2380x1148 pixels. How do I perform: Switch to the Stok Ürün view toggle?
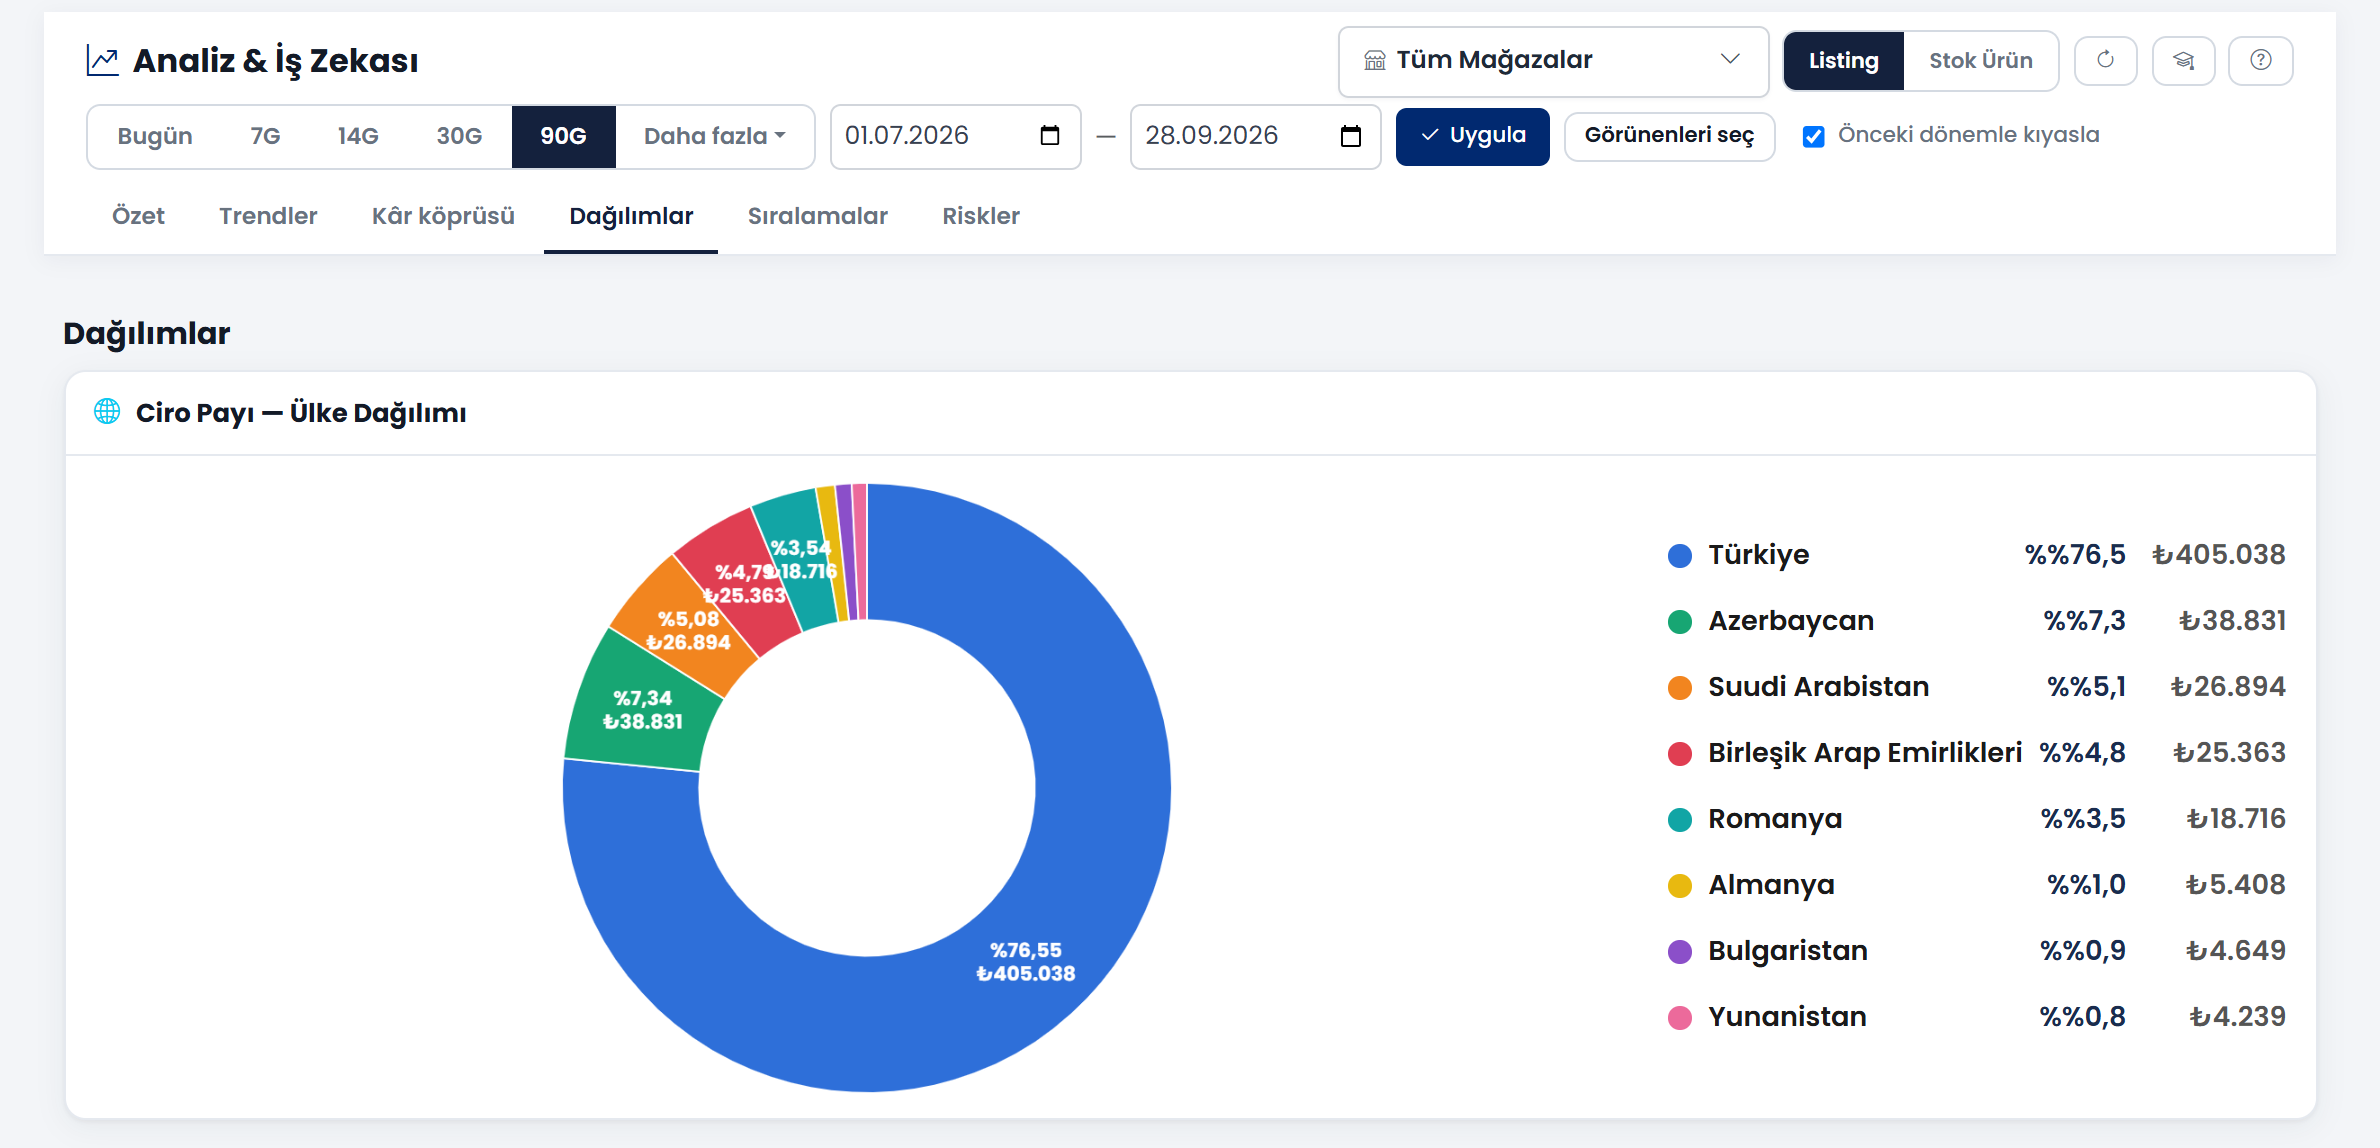1980,61
